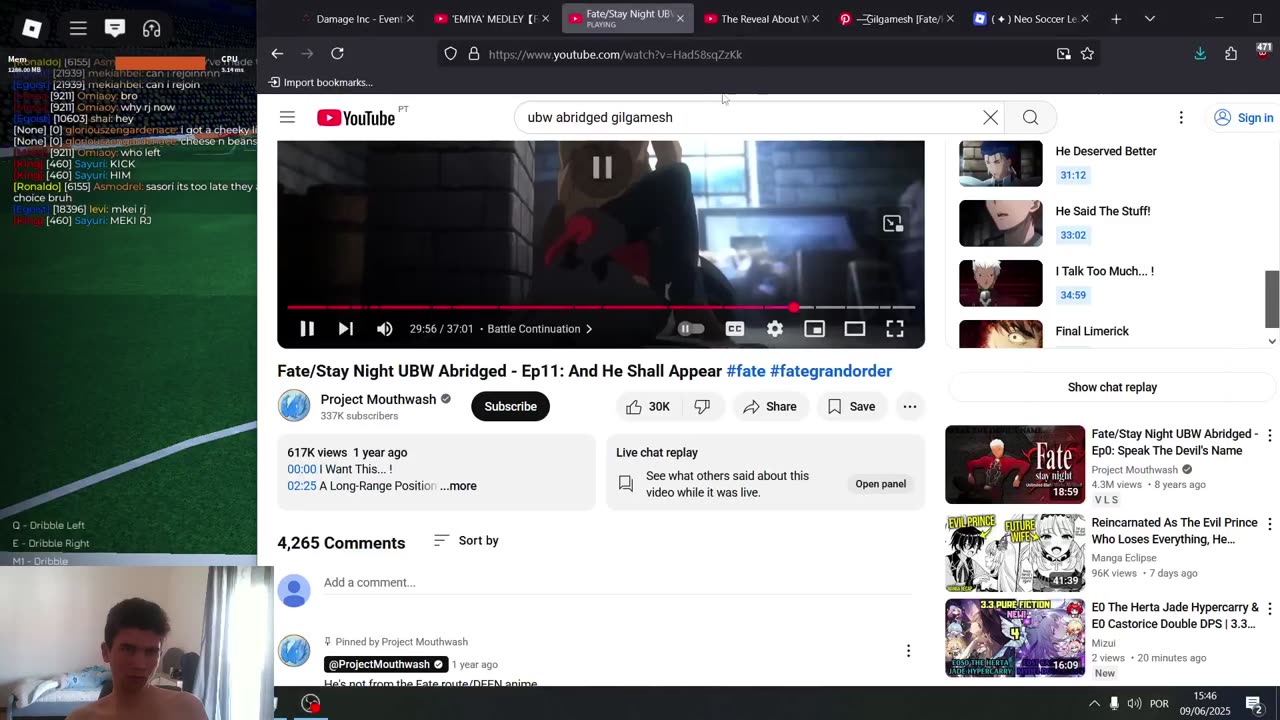Show chat replay
This screenshot has height=720, width=1280.
click(x=1112, y=387)
